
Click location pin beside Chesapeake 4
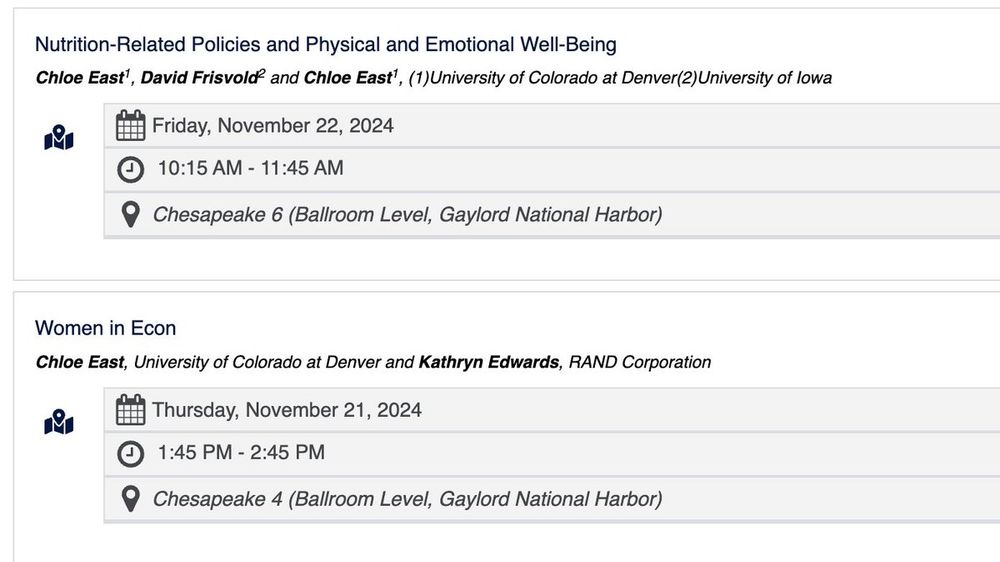130,499
